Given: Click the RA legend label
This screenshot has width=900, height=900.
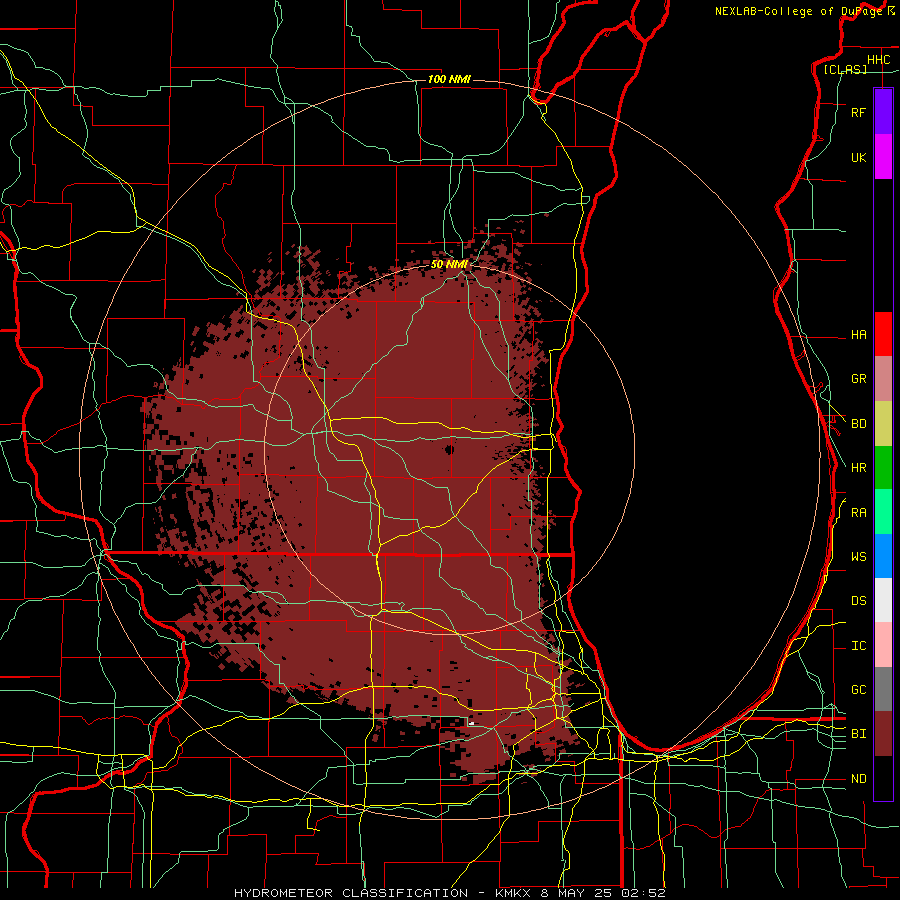Looking at the screenshot, I should 858,513.
